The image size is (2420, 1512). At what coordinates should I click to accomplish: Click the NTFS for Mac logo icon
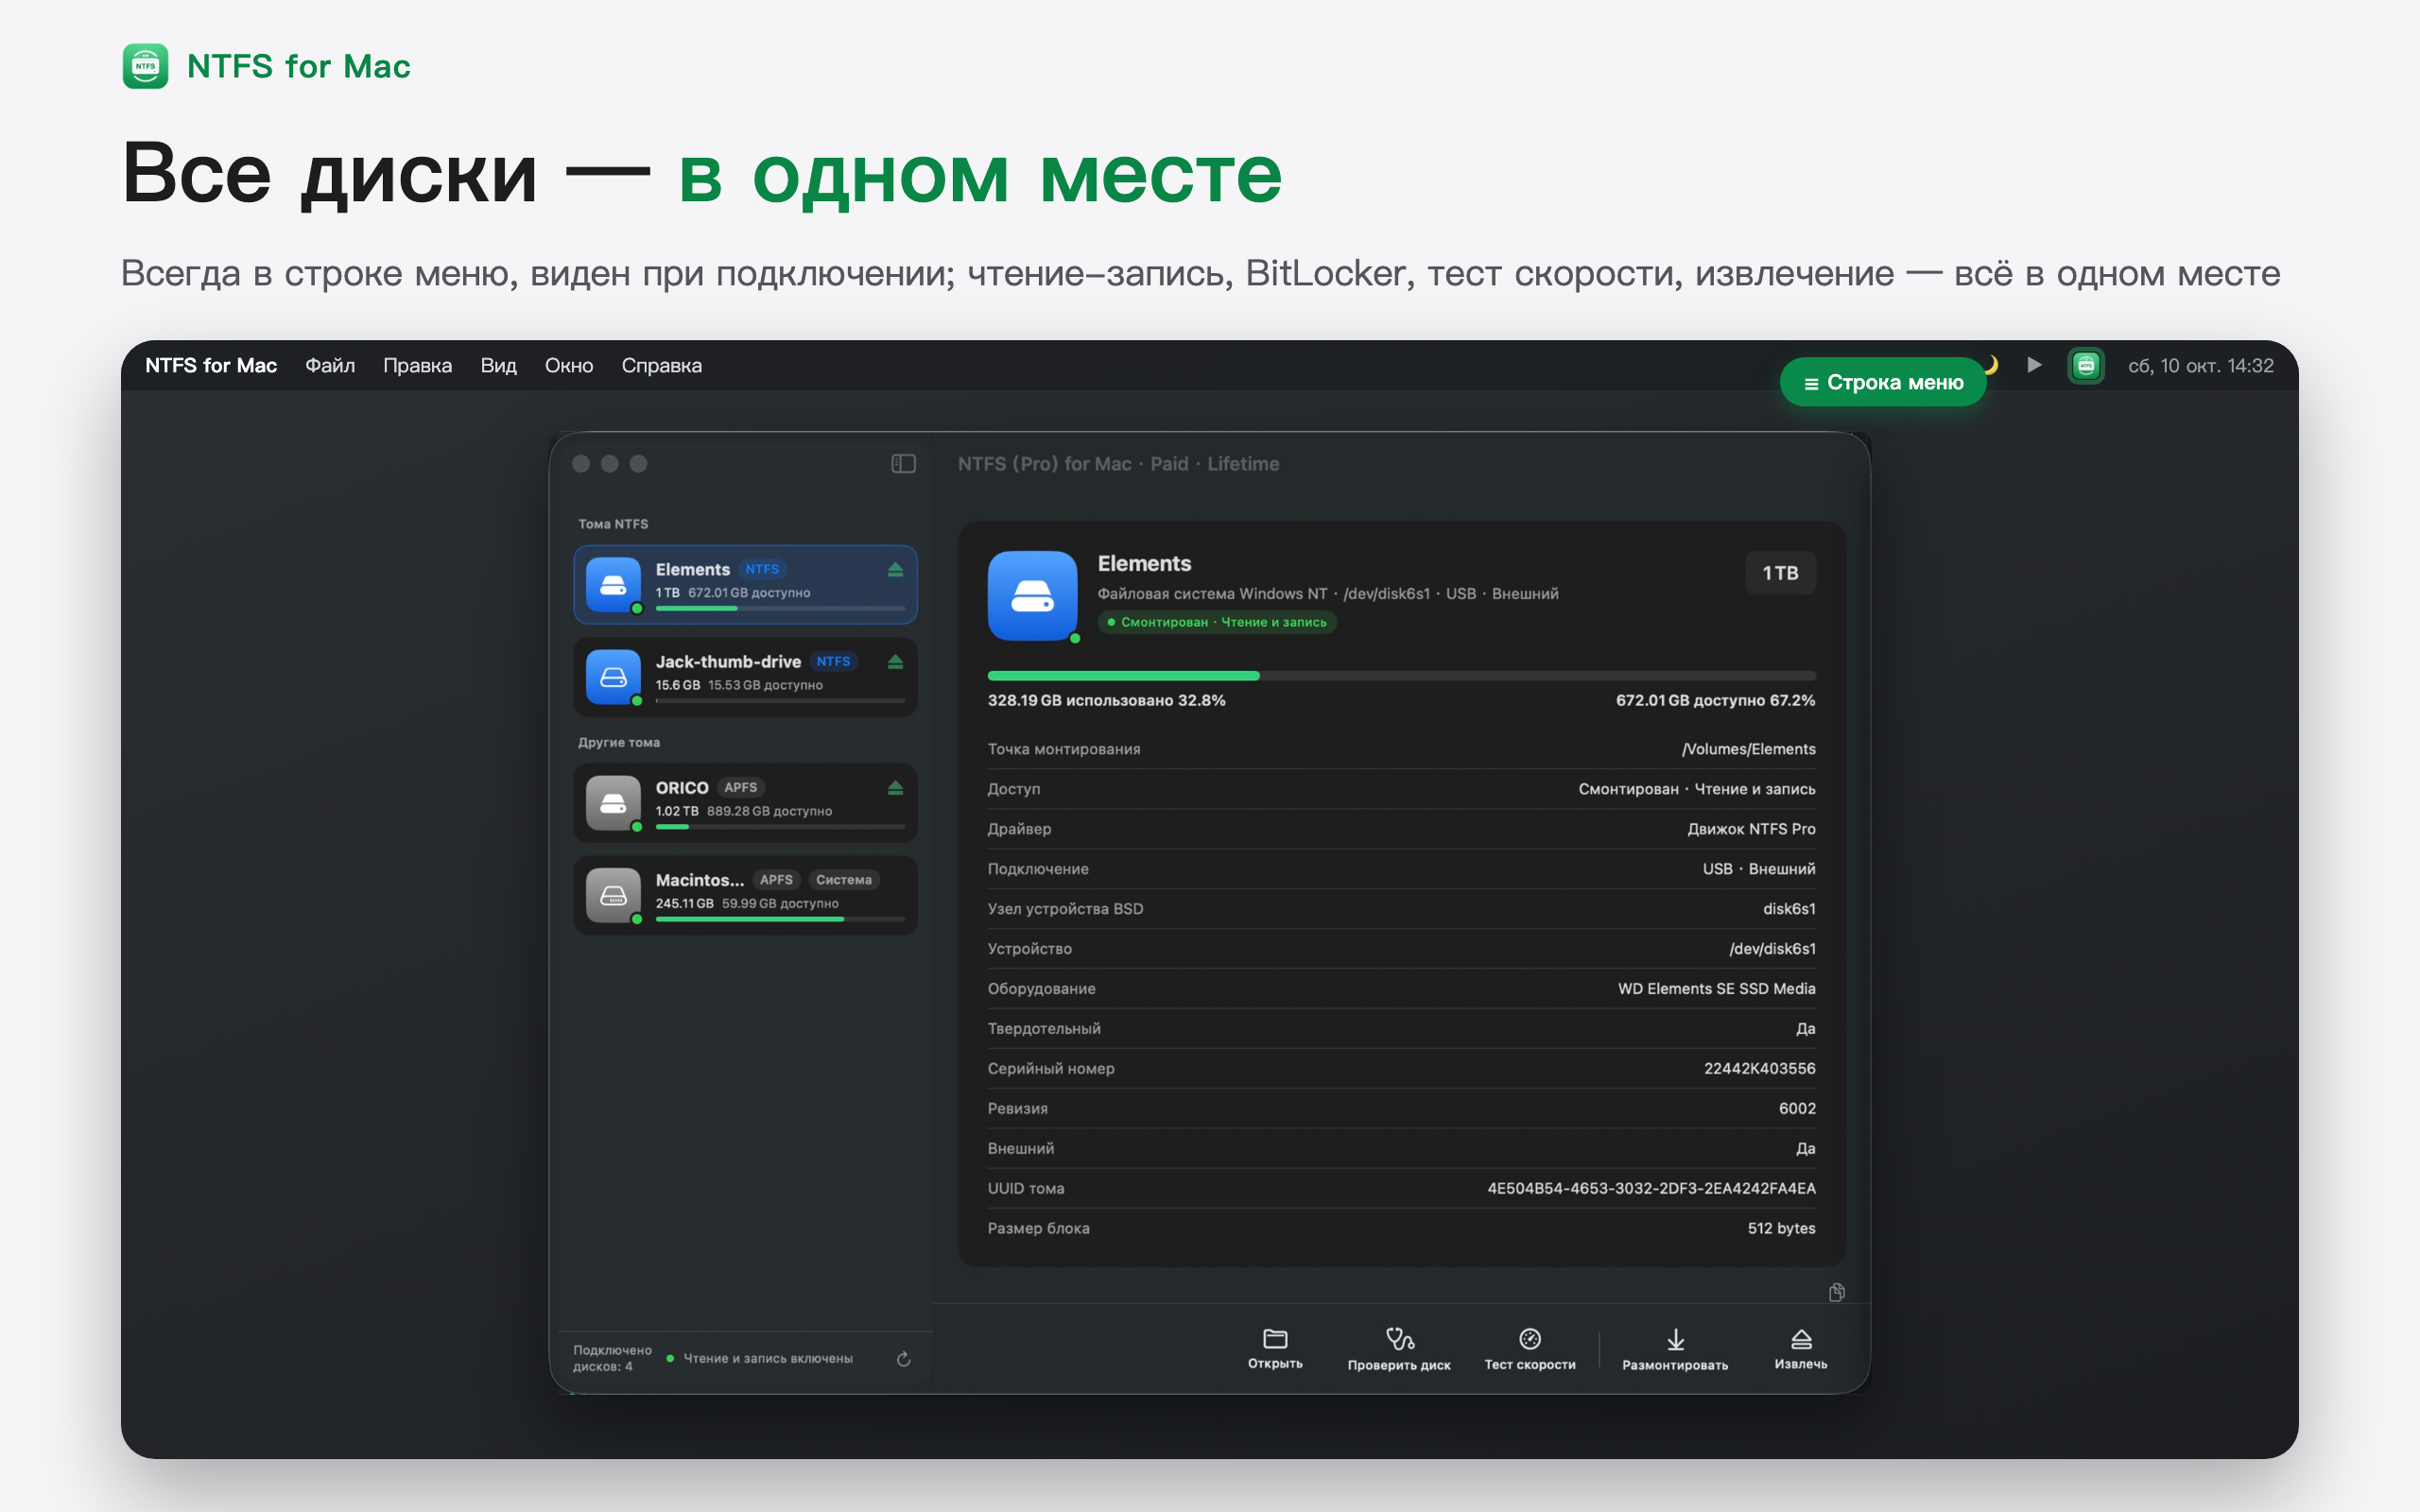pyautogui.click(x=145, y=66)
